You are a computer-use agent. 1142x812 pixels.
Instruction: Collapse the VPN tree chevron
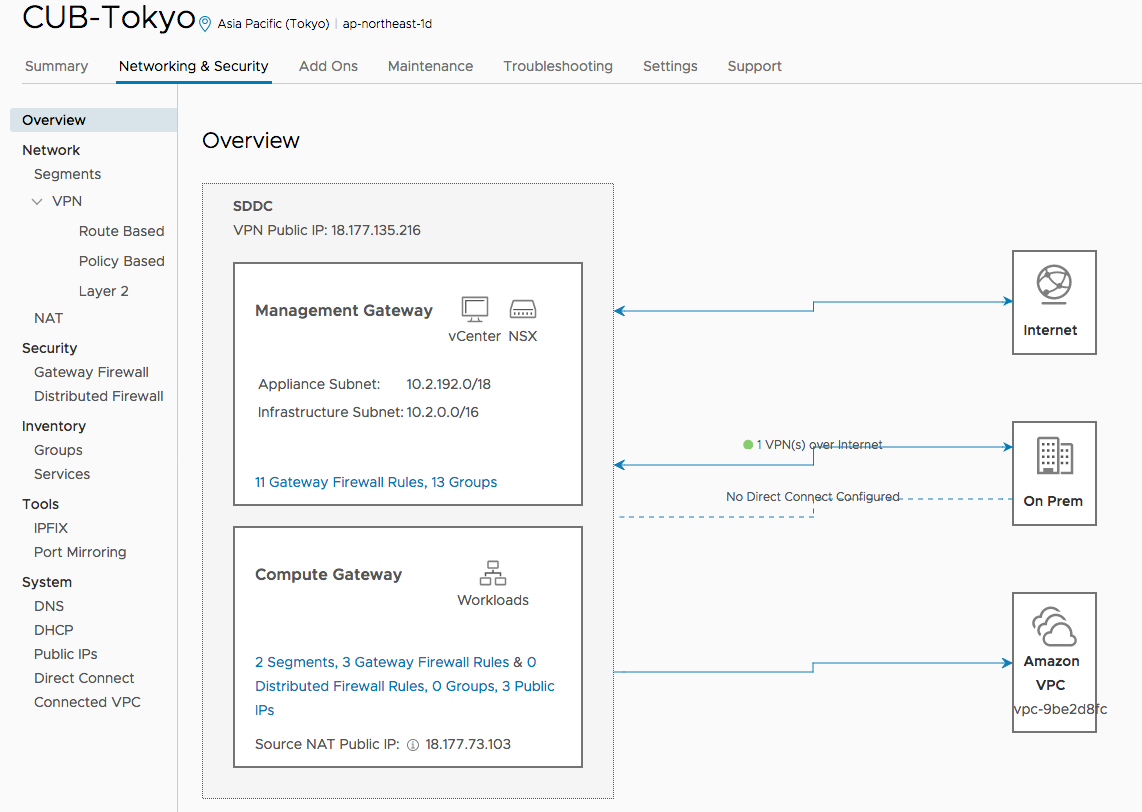point(37,202)
